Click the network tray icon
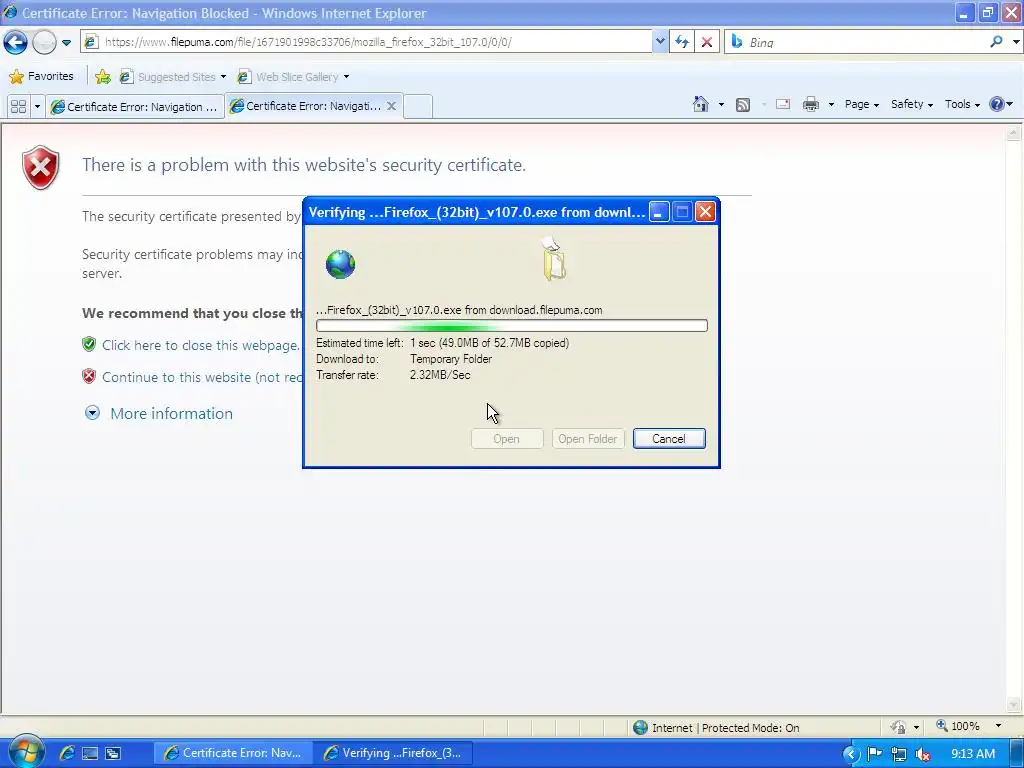This screenshot has height=768, width=1024. 899,754
